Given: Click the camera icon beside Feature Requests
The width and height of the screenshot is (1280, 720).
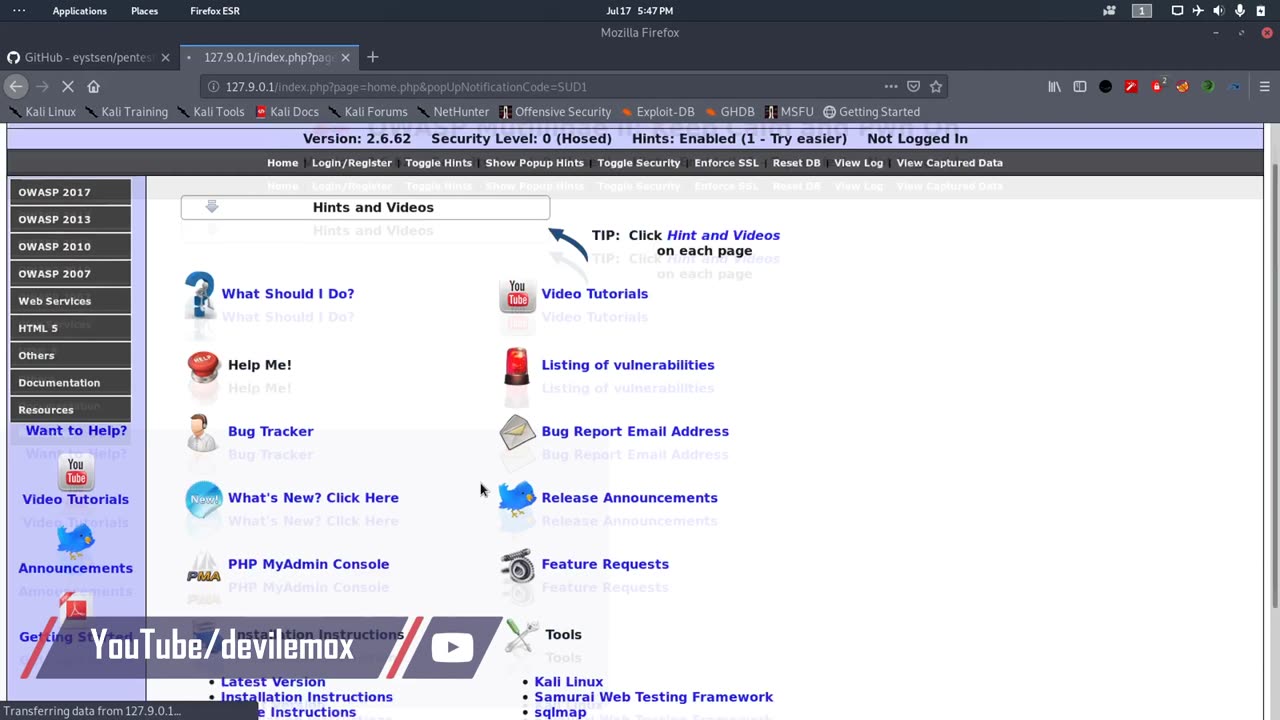Looking at the screenshot, I should (517, 565).
